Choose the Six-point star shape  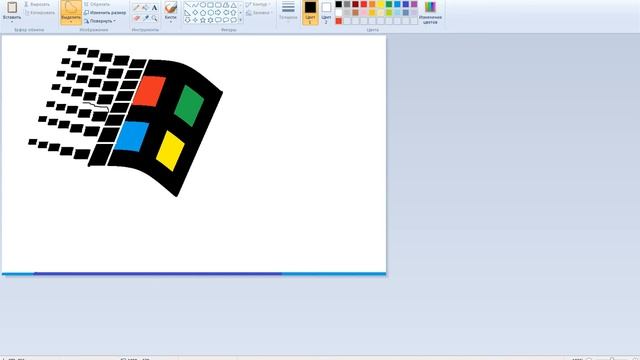[211, 20]
